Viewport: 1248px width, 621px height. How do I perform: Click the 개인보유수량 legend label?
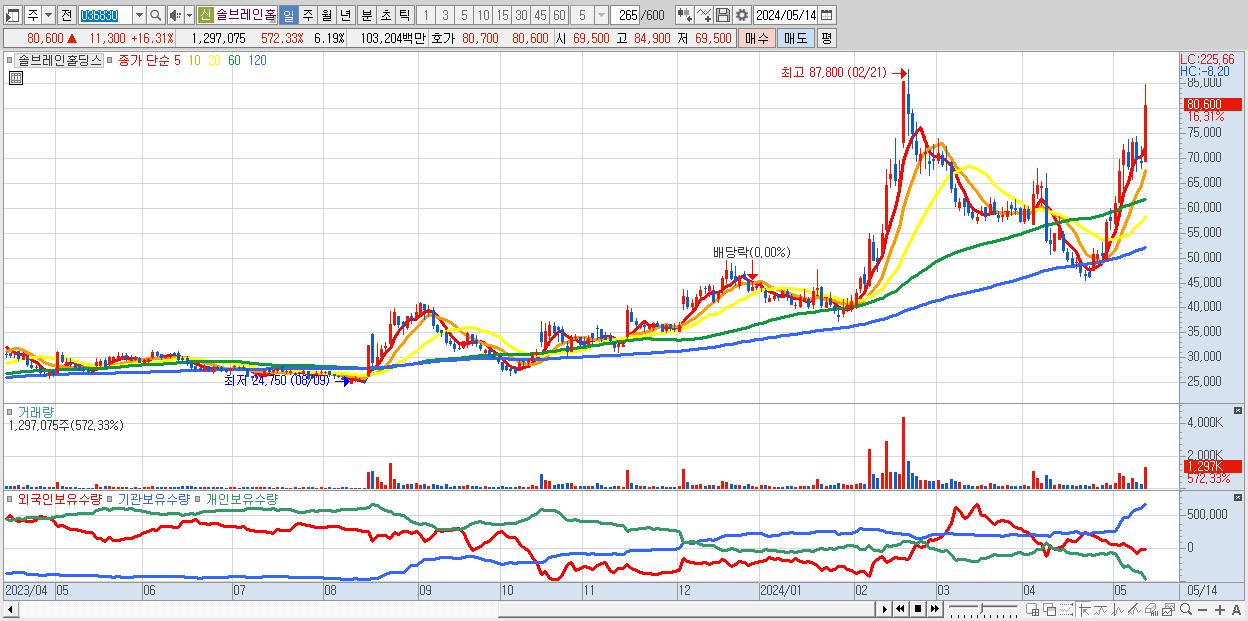243,497
